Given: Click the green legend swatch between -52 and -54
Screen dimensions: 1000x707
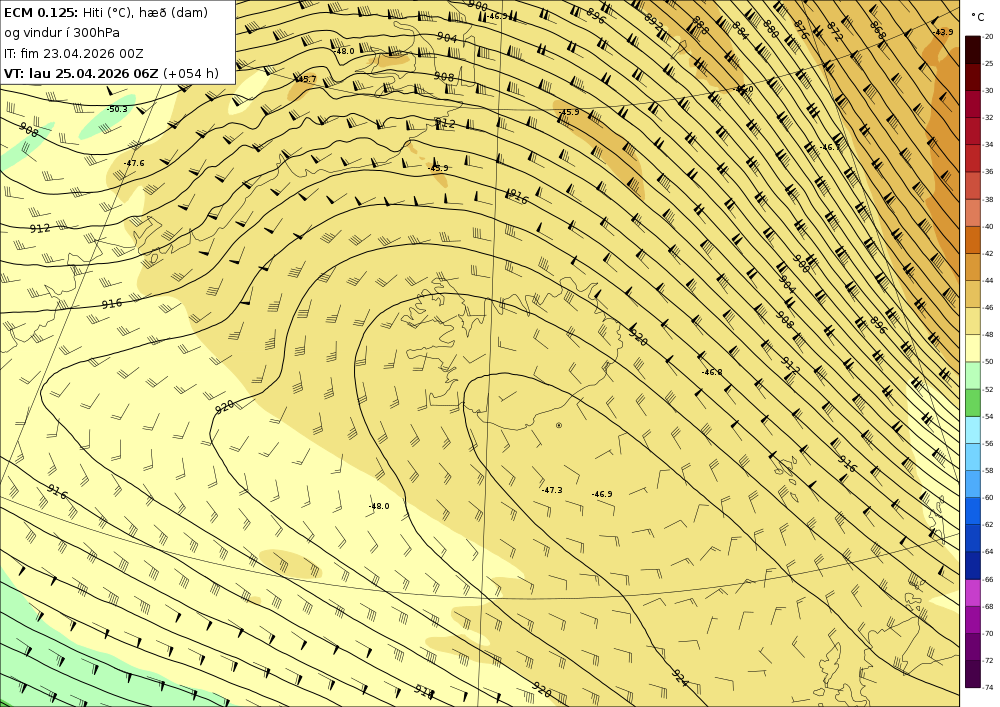Looking at the screenshot, I should click(973, 402).
